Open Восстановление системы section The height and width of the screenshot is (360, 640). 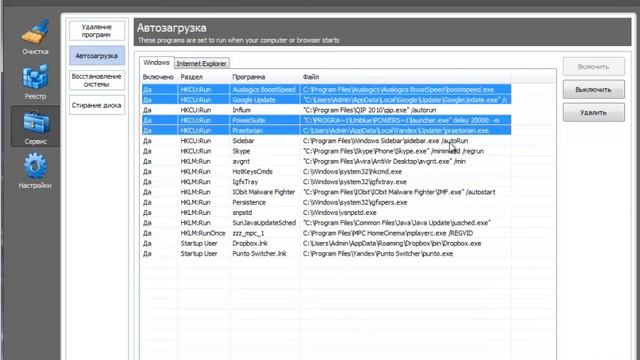pos(97,80)
